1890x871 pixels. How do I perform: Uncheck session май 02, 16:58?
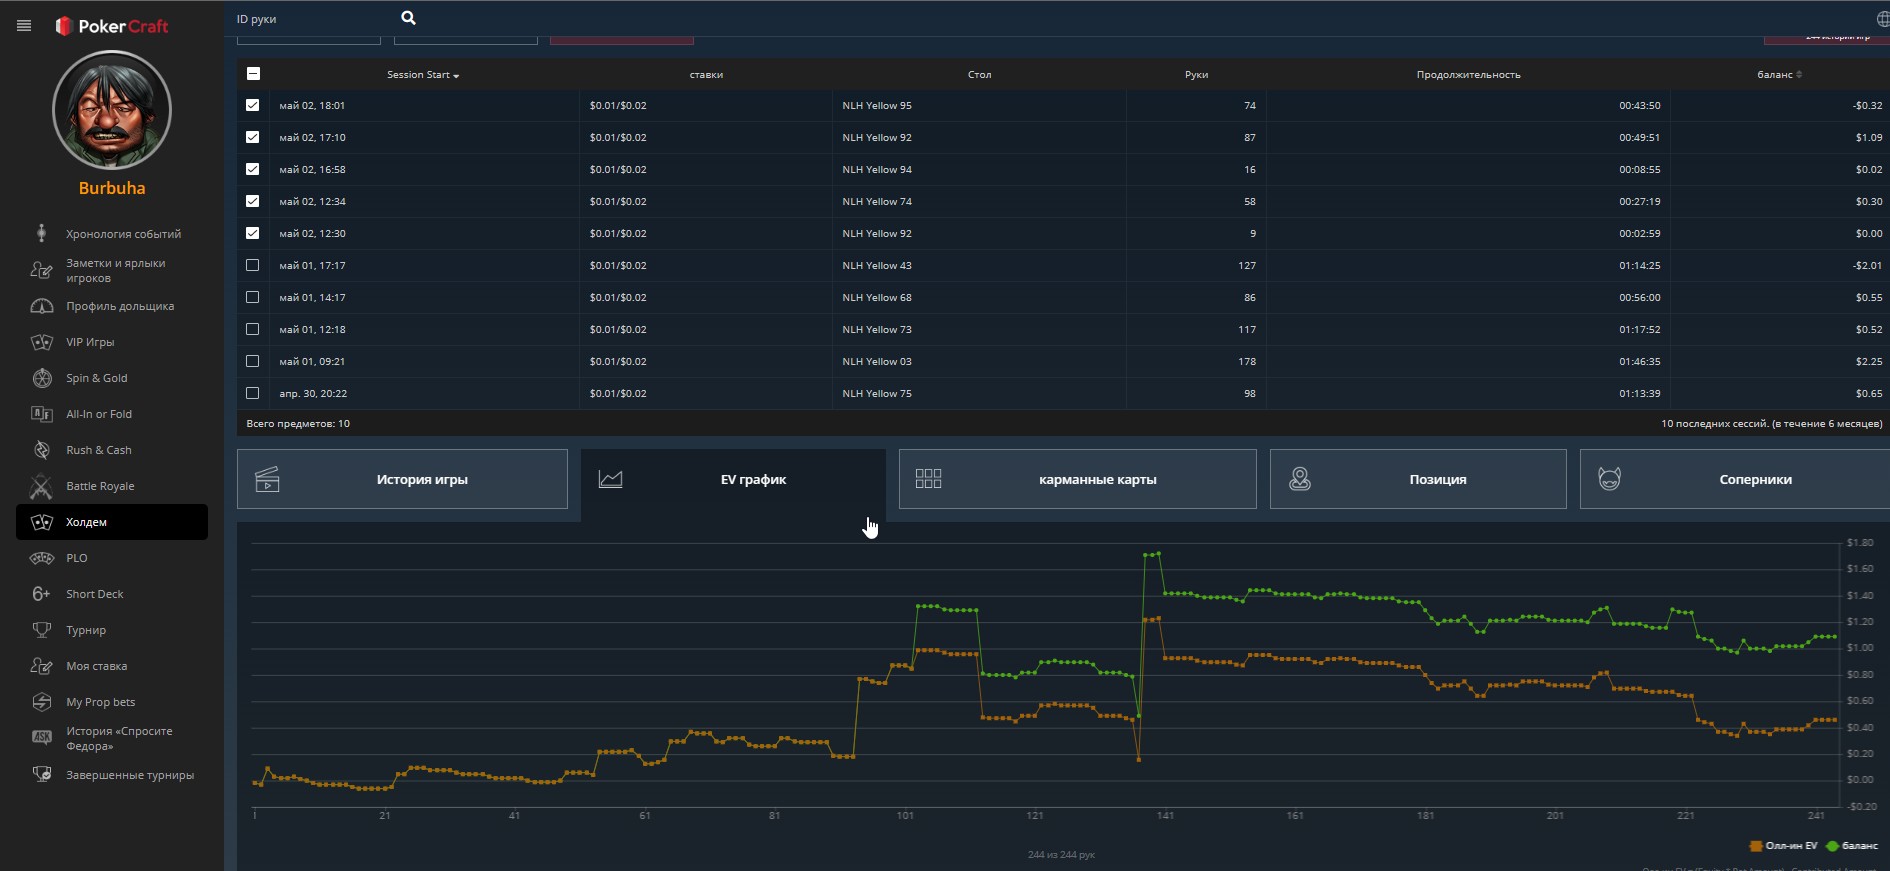253,169
